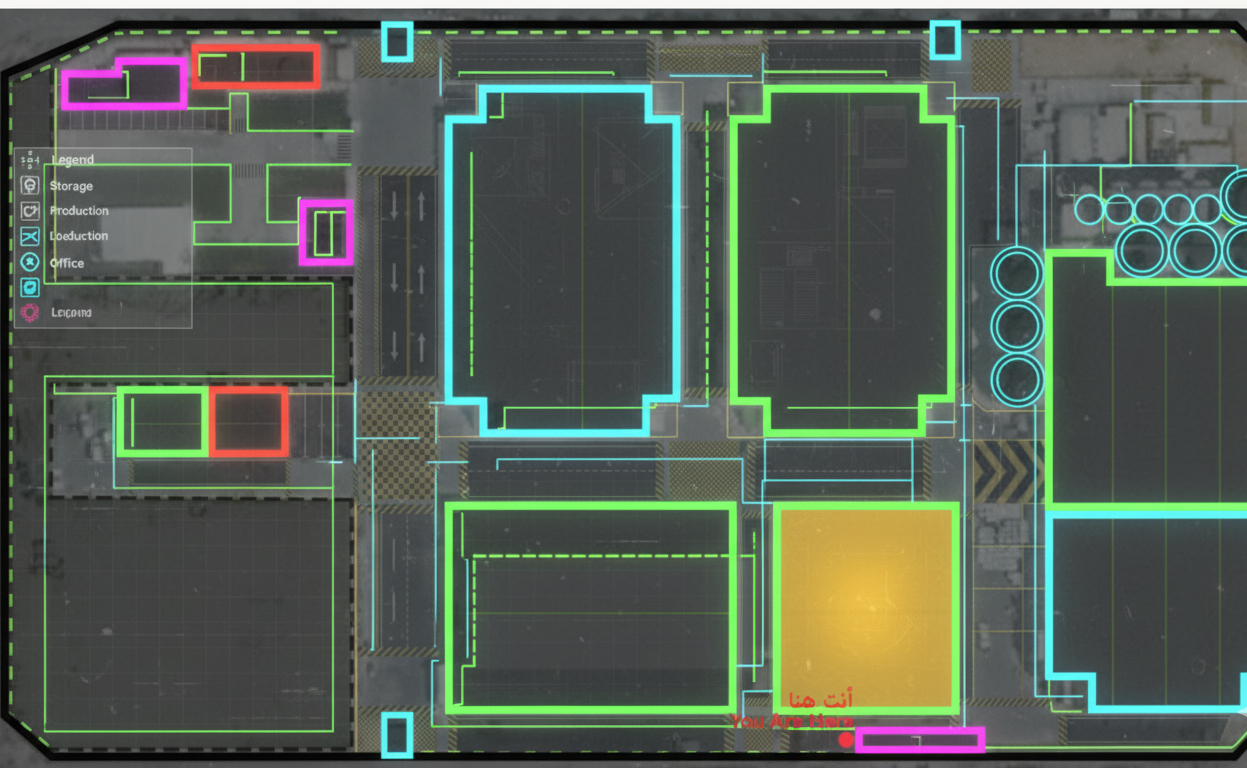Select the yellow chevron hazard zone
The width and height of the screenshot is (1247, 768).
[x=1008, y=472]
